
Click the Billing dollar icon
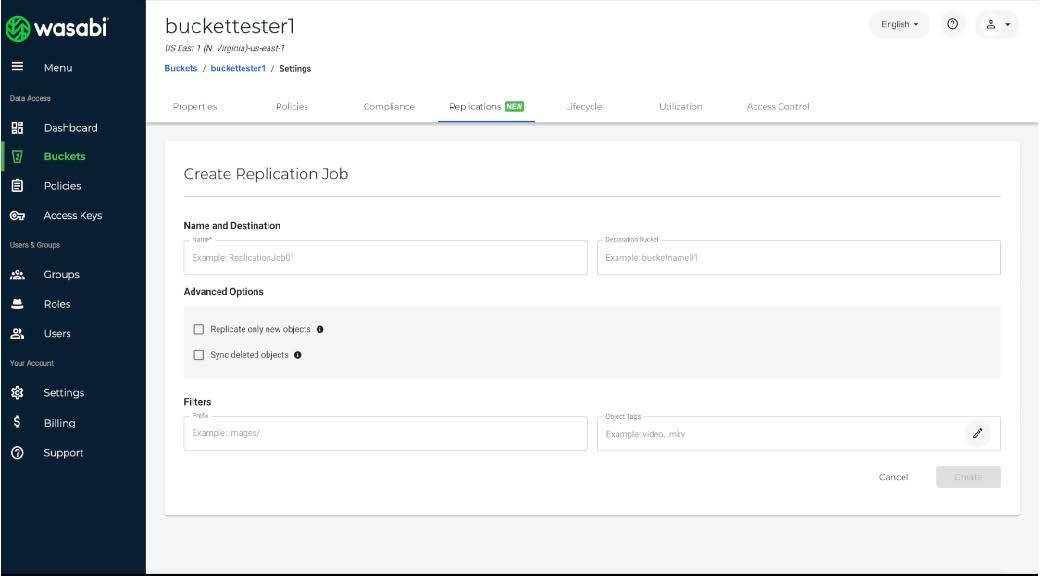(17, 423)
